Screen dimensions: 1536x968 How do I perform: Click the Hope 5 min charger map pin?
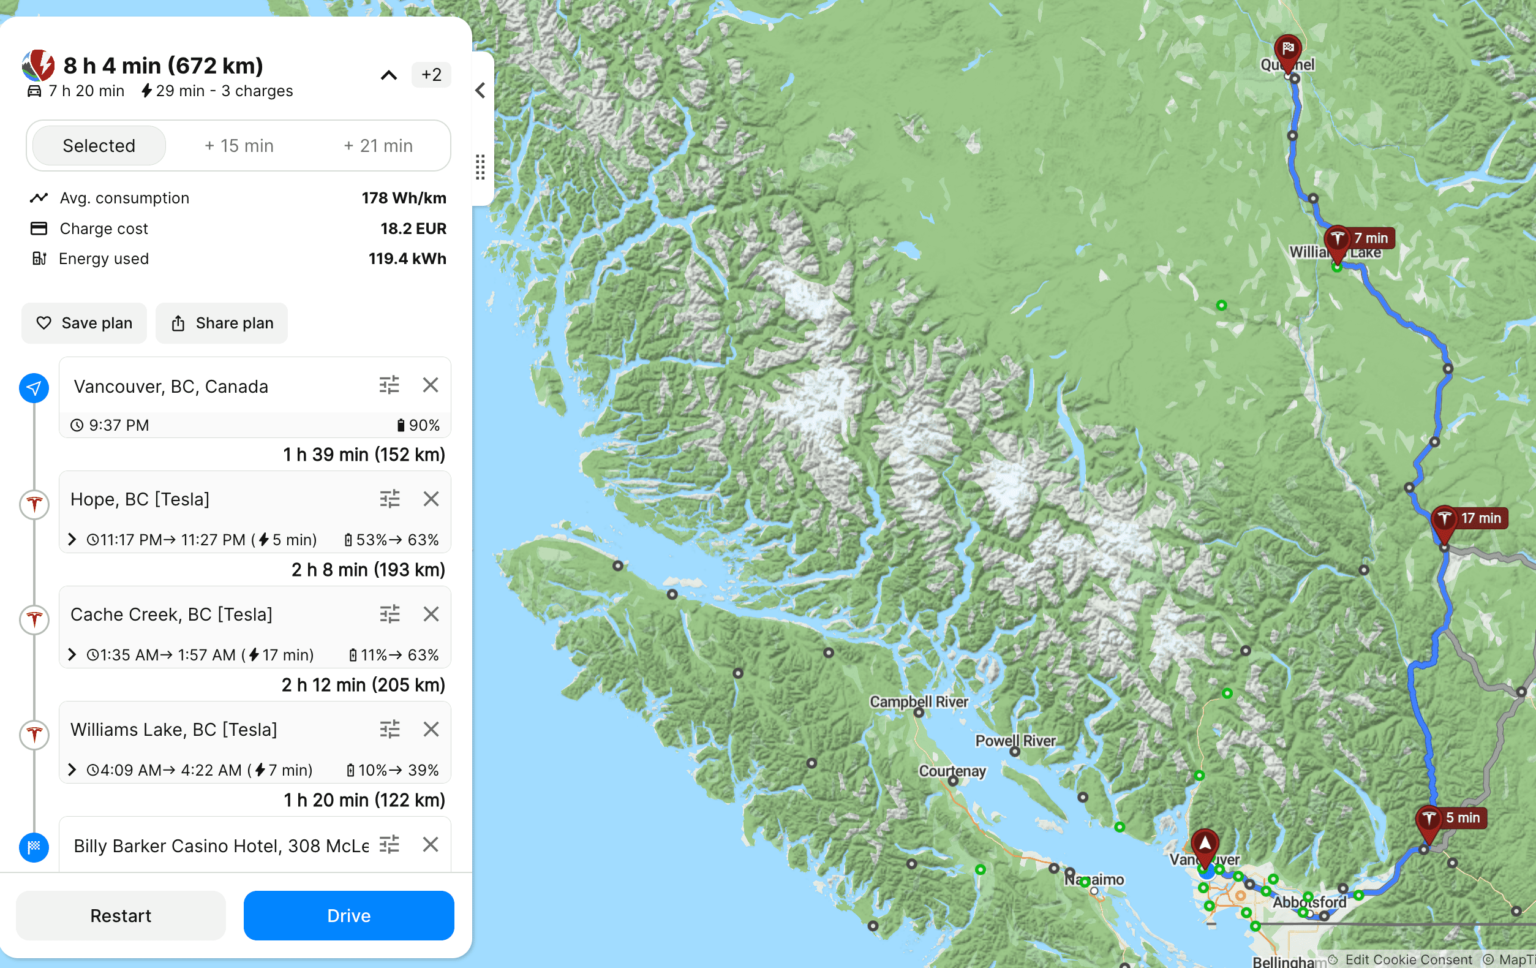[1429, 822]
